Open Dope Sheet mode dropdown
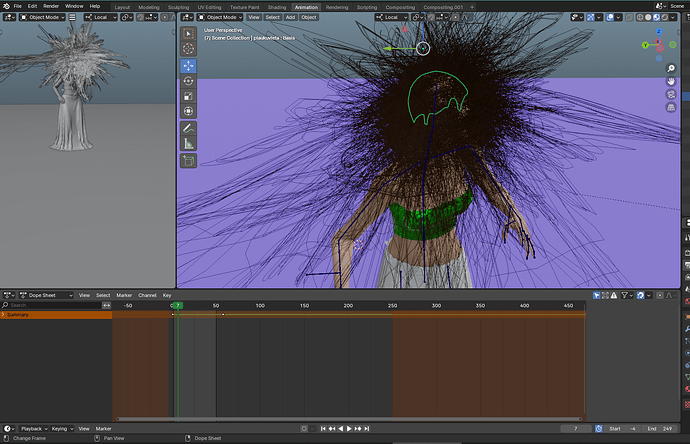The width and height of the screenshot is (690, 444). point(46,295)
